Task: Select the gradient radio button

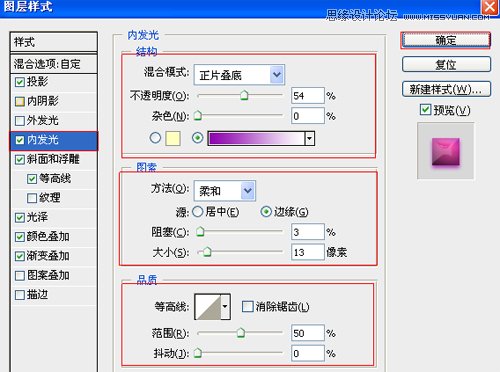Action: tap(198, 138)
